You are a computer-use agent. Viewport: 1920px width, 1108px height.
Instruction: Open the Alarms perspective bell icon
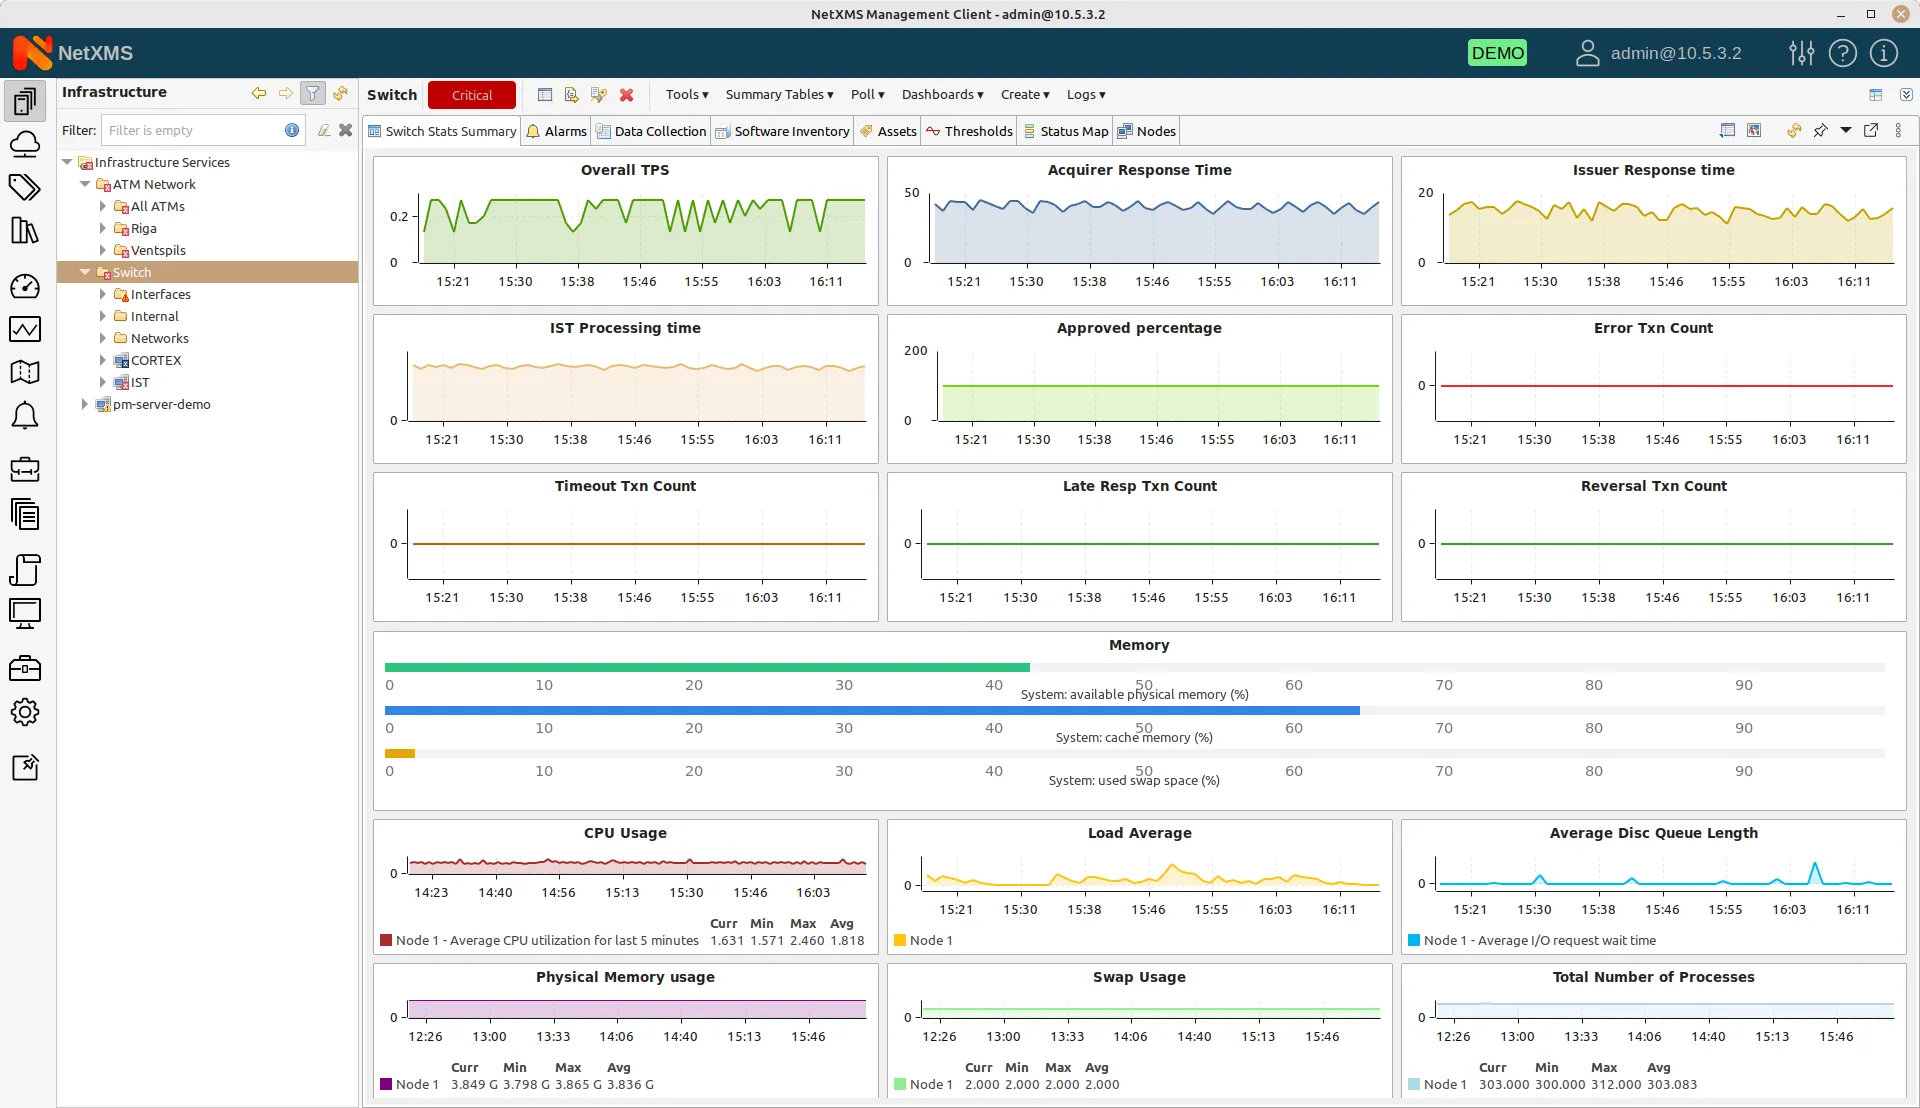coord(25,415)
